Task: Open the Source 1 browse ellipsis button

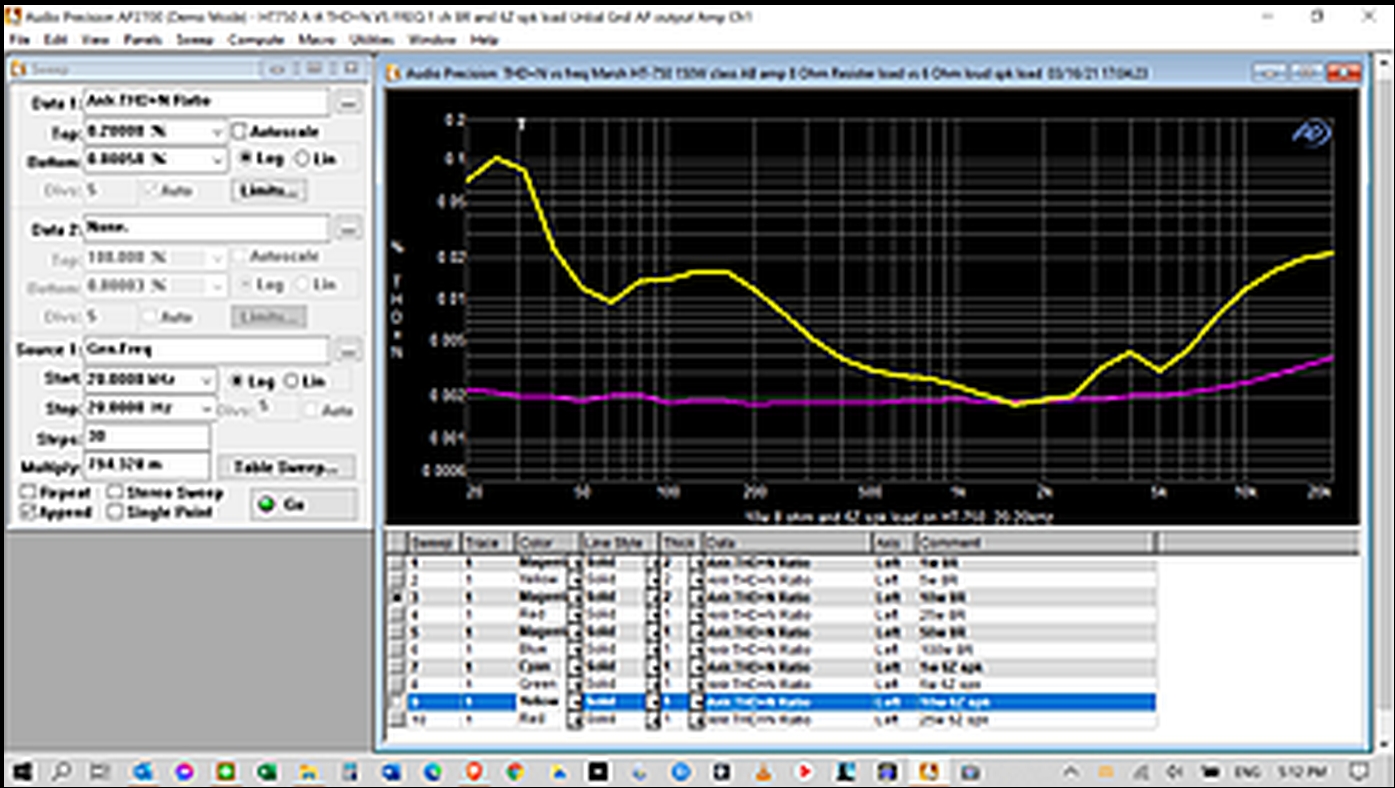Action: [347, 351]
